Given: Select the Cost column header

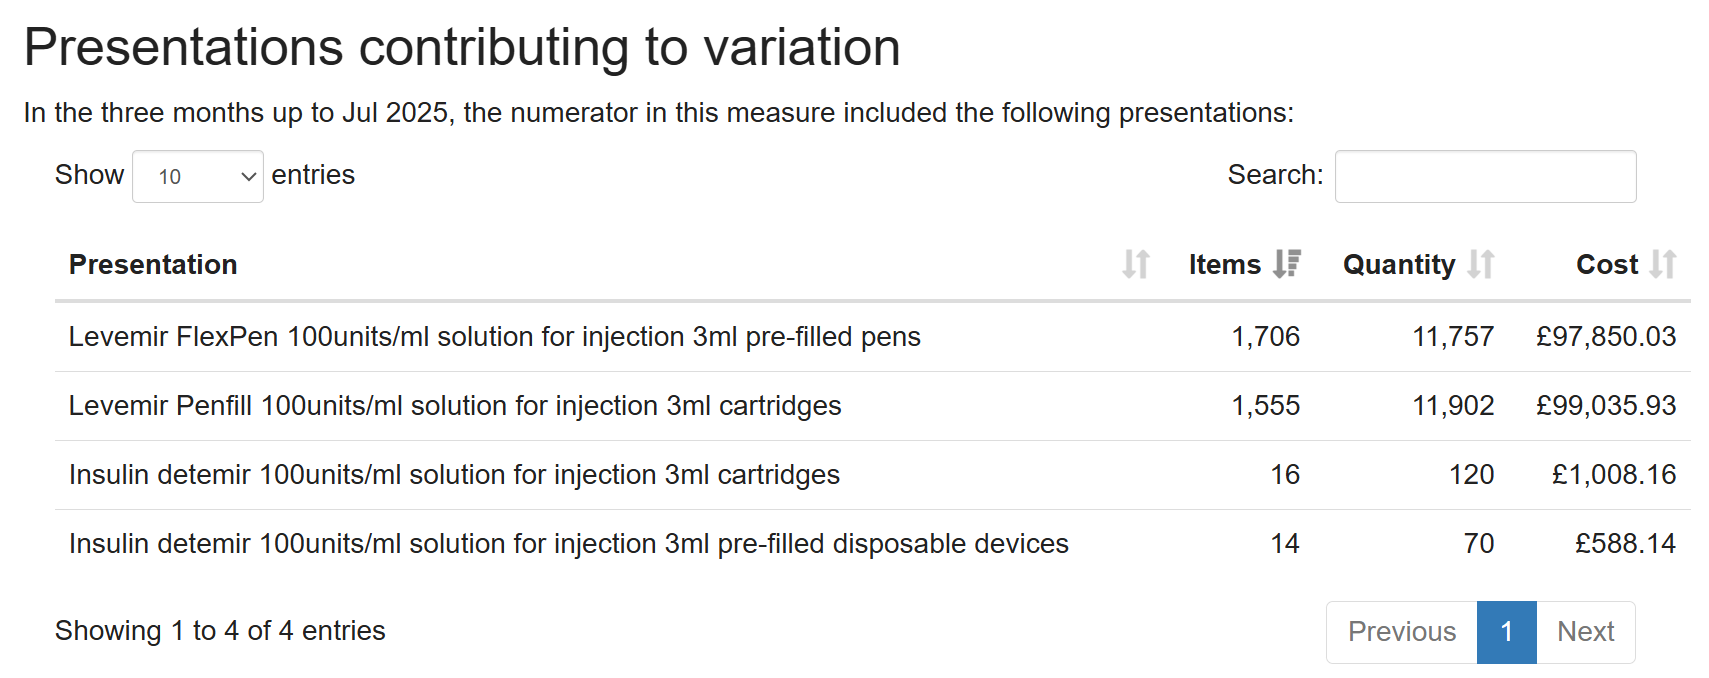Looking at the screenshot, I should point(1604,264).
